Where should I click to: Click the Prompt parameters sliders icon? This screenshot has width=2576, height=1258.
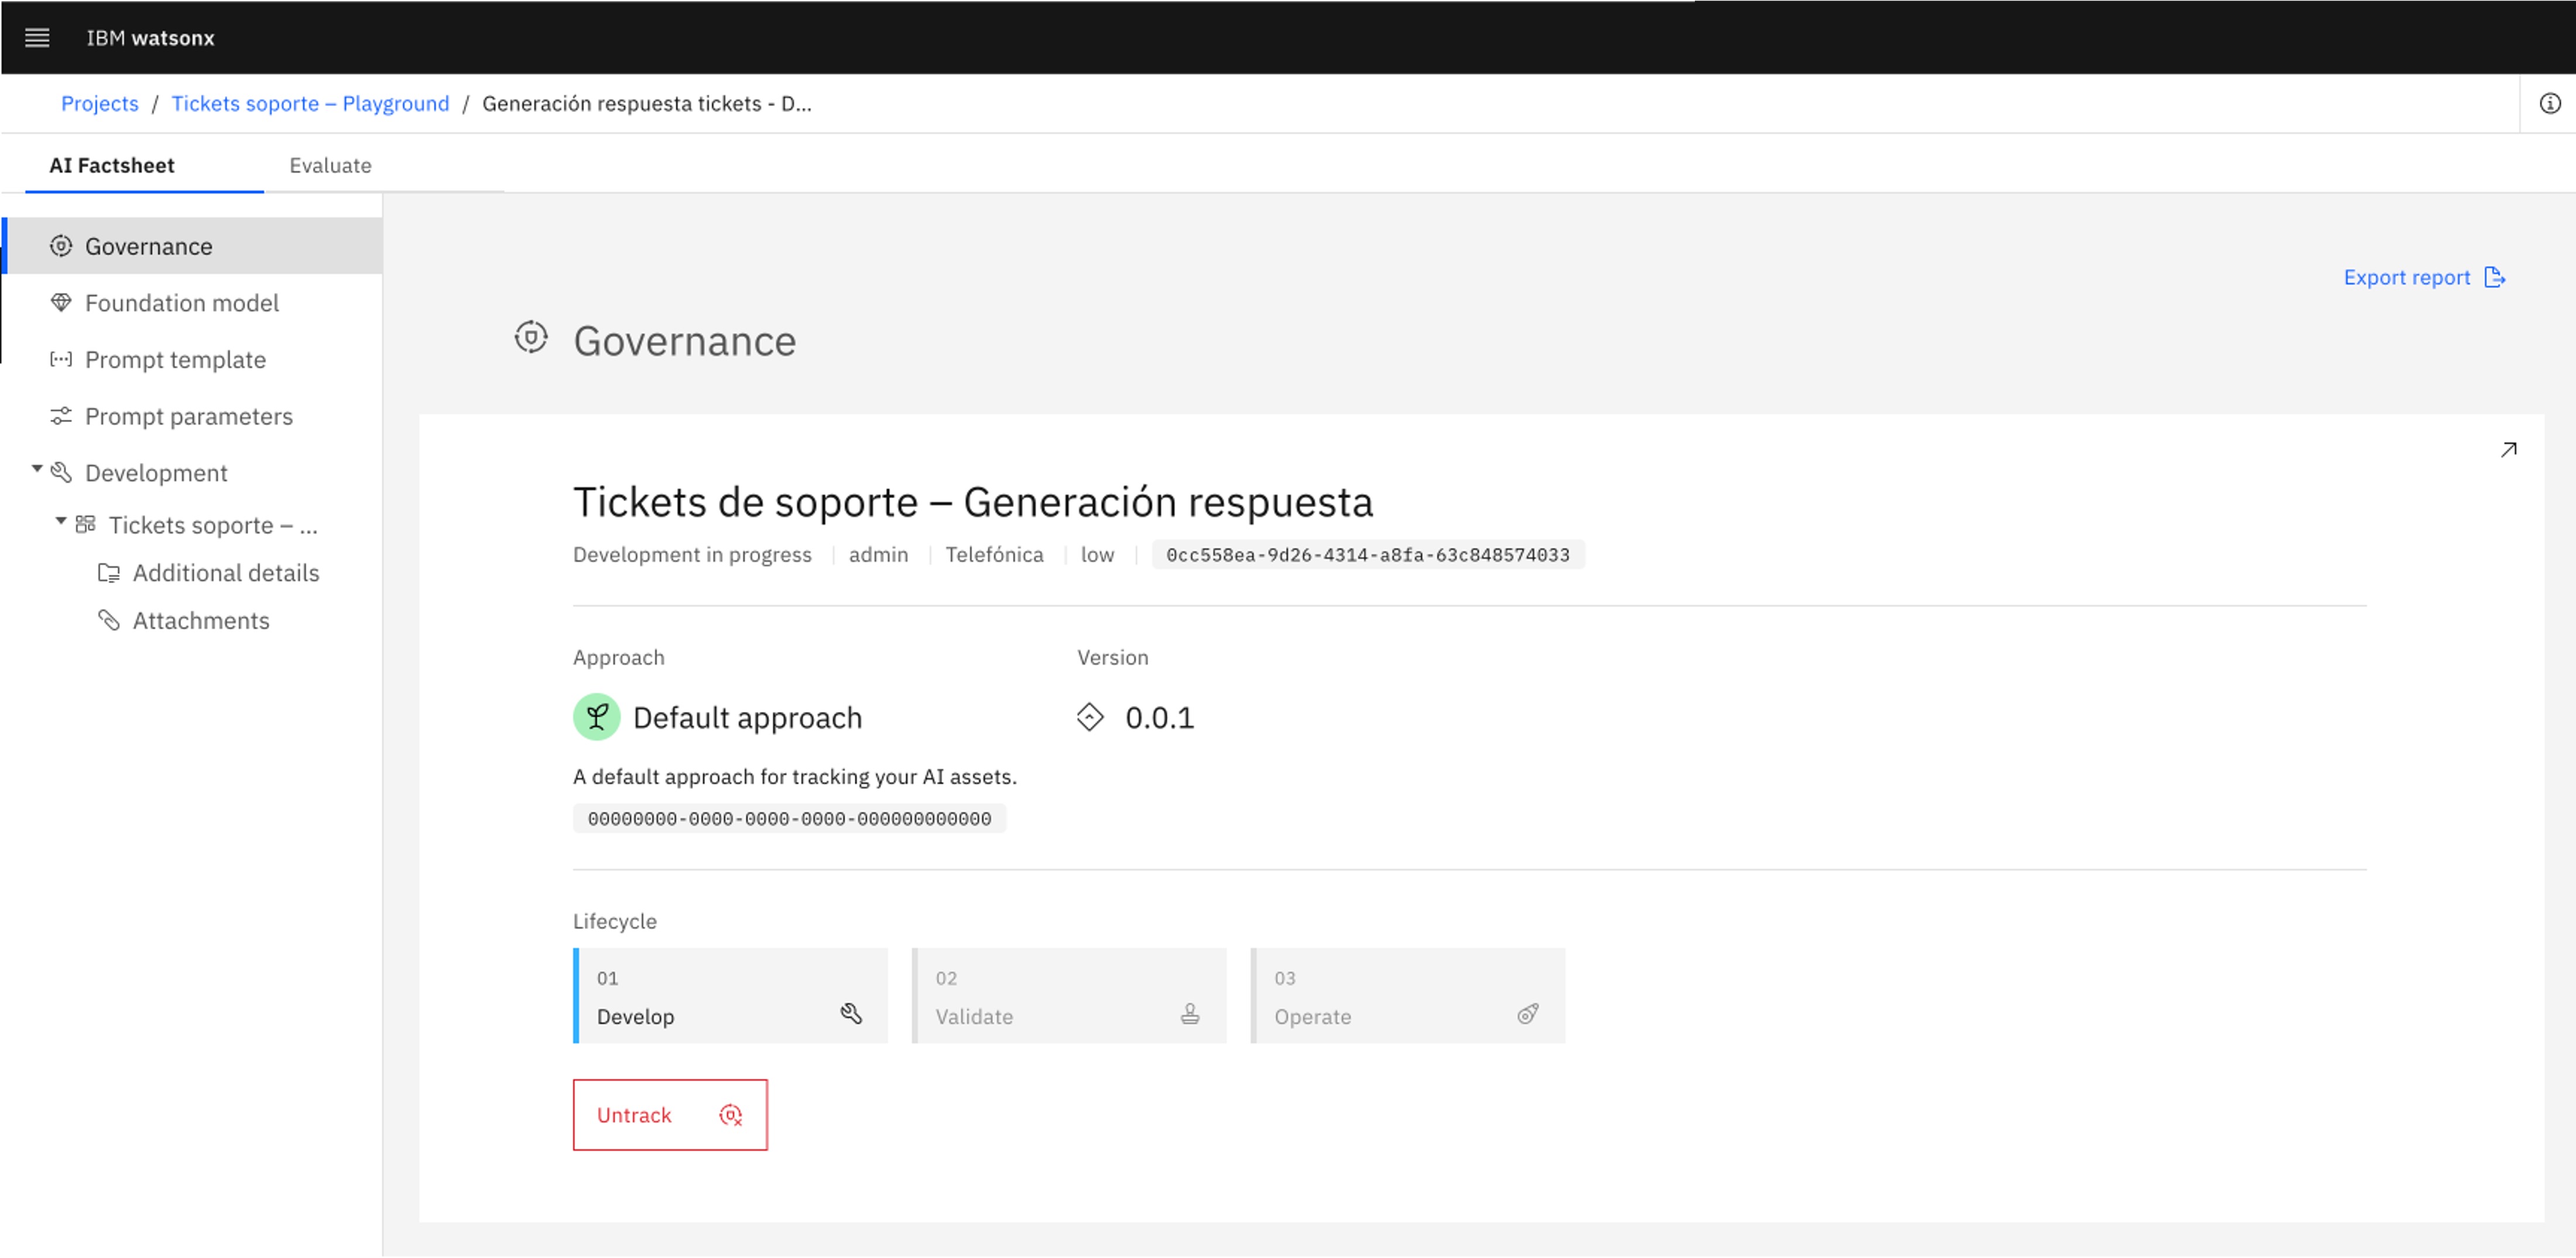[61, 416]
